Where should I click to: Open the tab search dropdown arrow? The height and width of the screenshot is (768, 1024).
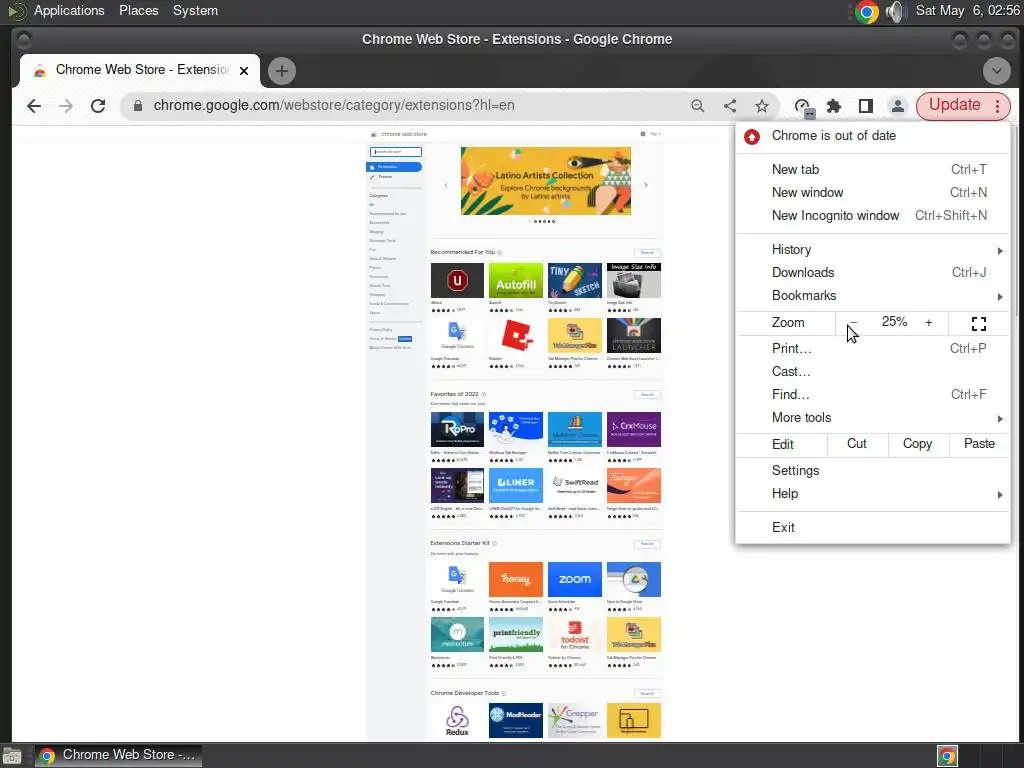click(x=997, y=71)
